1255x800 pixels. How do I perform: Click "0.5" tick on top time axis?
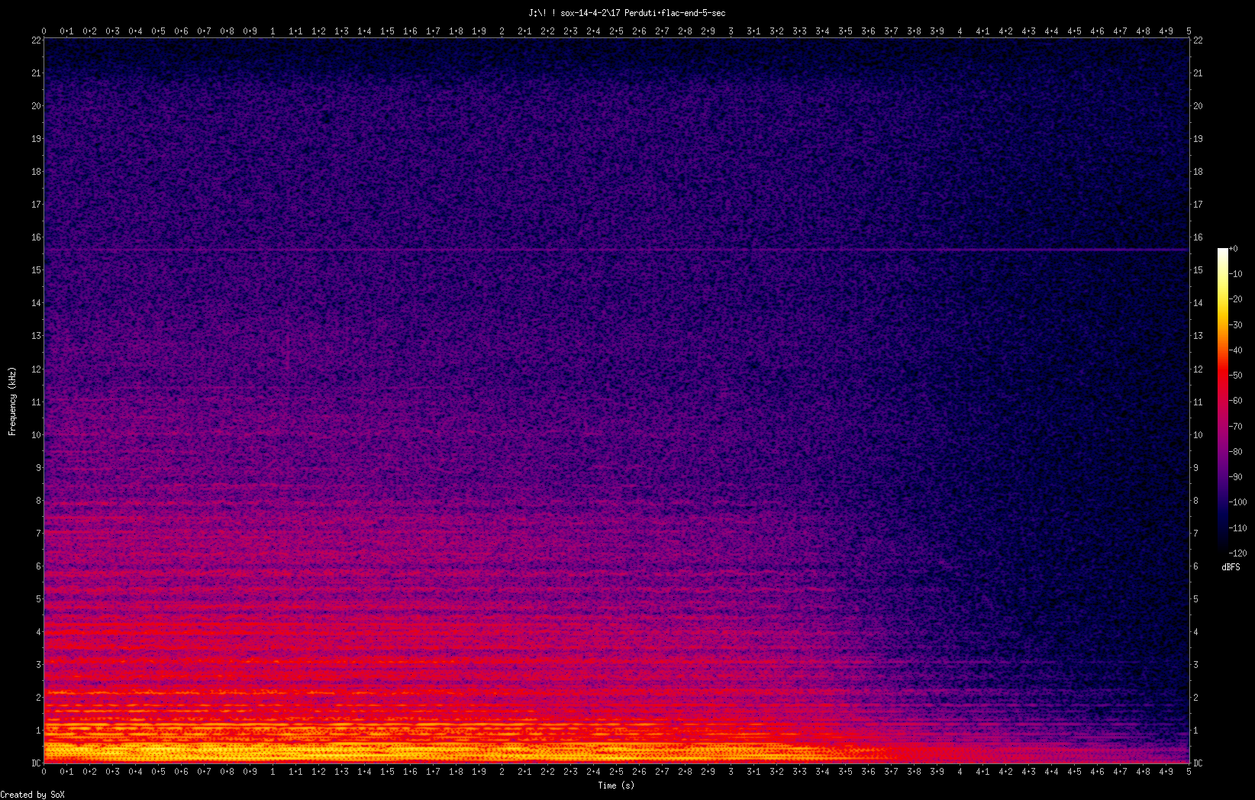pyautogui.click(x=158, y=31)
